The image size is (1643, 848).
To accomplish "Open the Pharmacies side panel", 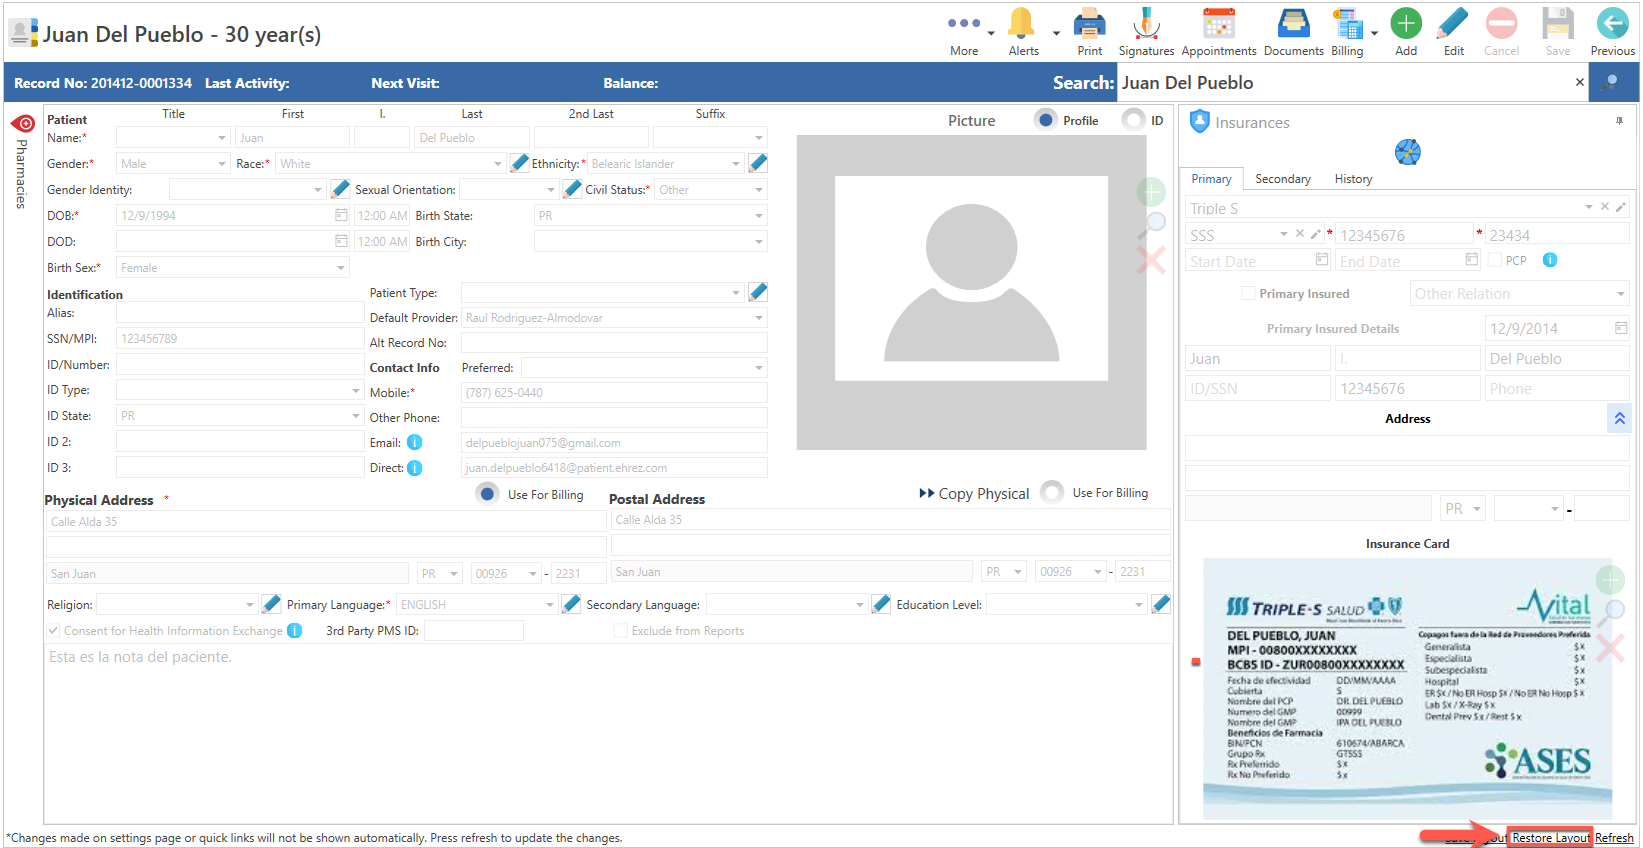I will pos(21,160).
